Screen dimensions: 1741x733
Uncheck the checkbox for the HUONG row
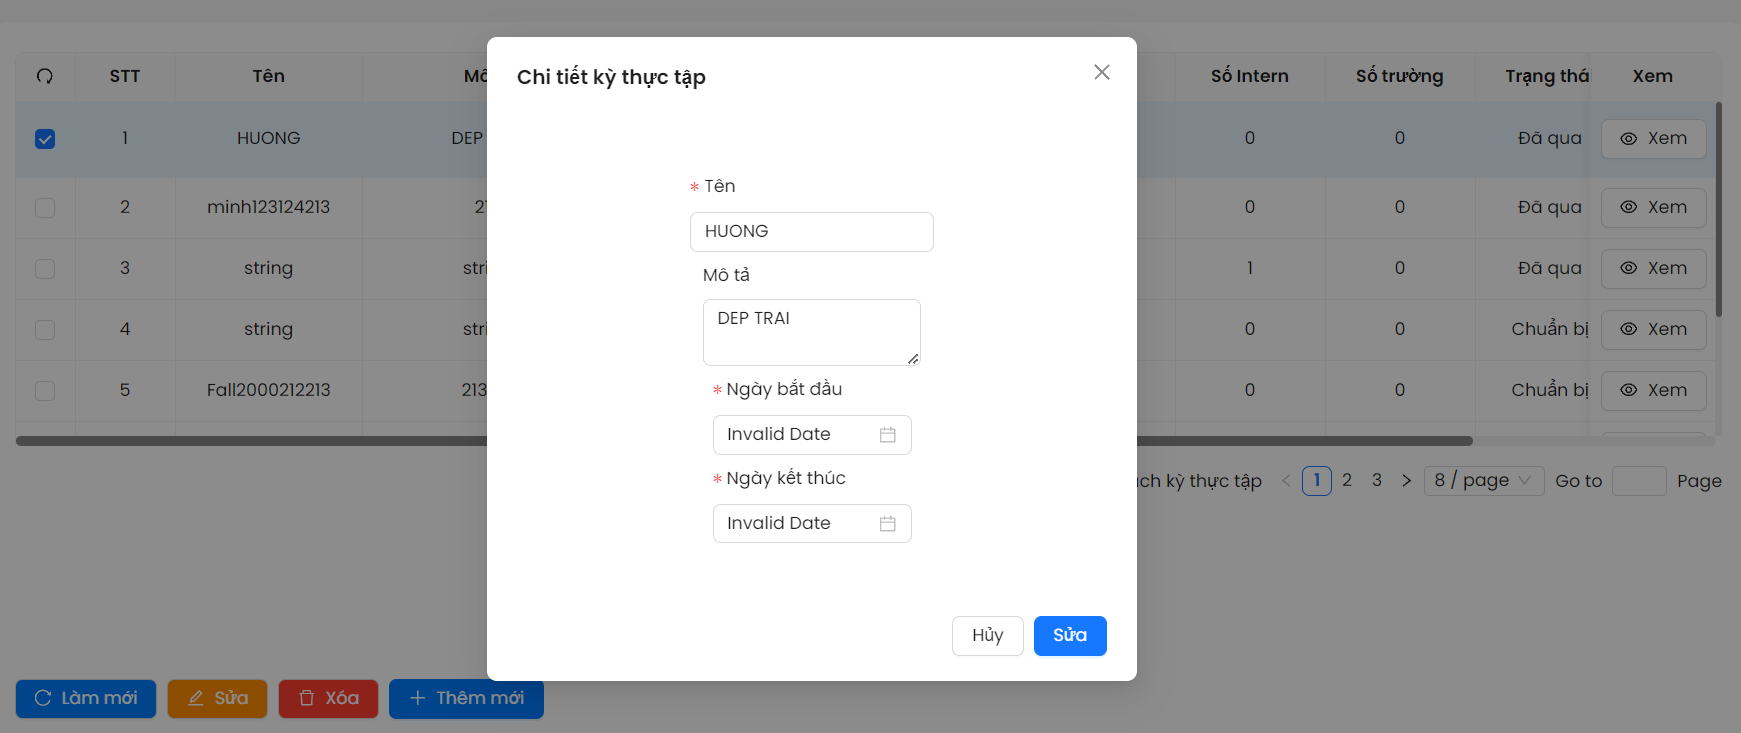coord(45,139)
